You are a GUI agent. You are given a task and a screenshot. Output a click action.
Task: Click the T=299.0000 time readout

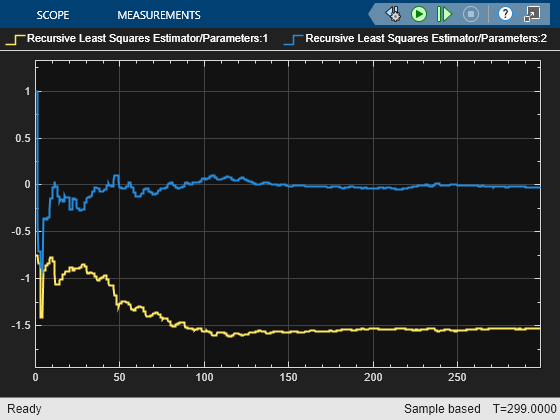tap(525, 409)
